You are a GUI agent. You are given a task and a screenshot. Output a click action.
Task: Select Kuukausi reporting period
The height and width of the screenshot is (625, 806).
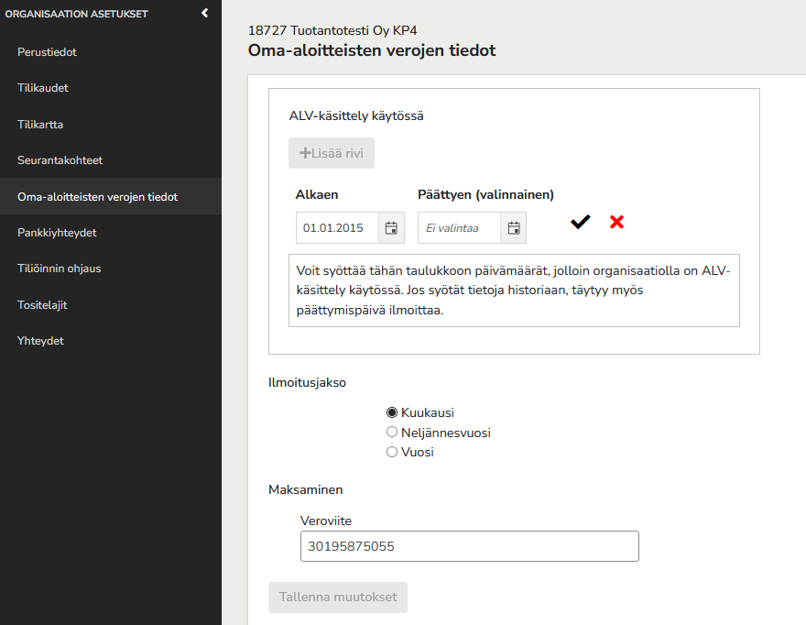392,412
